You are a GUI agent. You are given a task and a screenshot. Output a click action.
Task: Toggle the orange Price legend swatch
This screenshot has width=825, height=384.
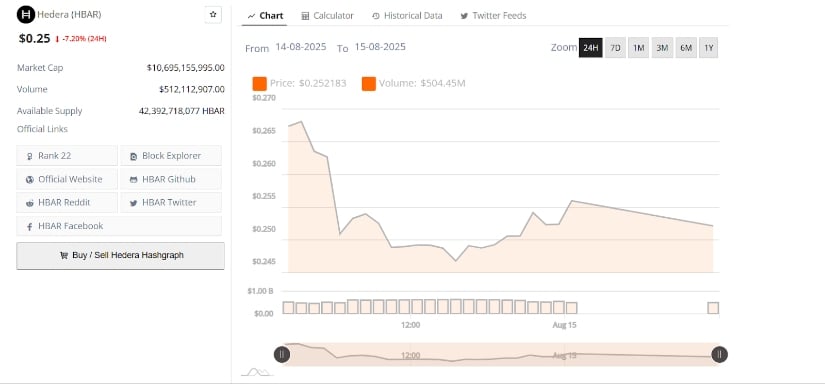click(x=259, y=83)
